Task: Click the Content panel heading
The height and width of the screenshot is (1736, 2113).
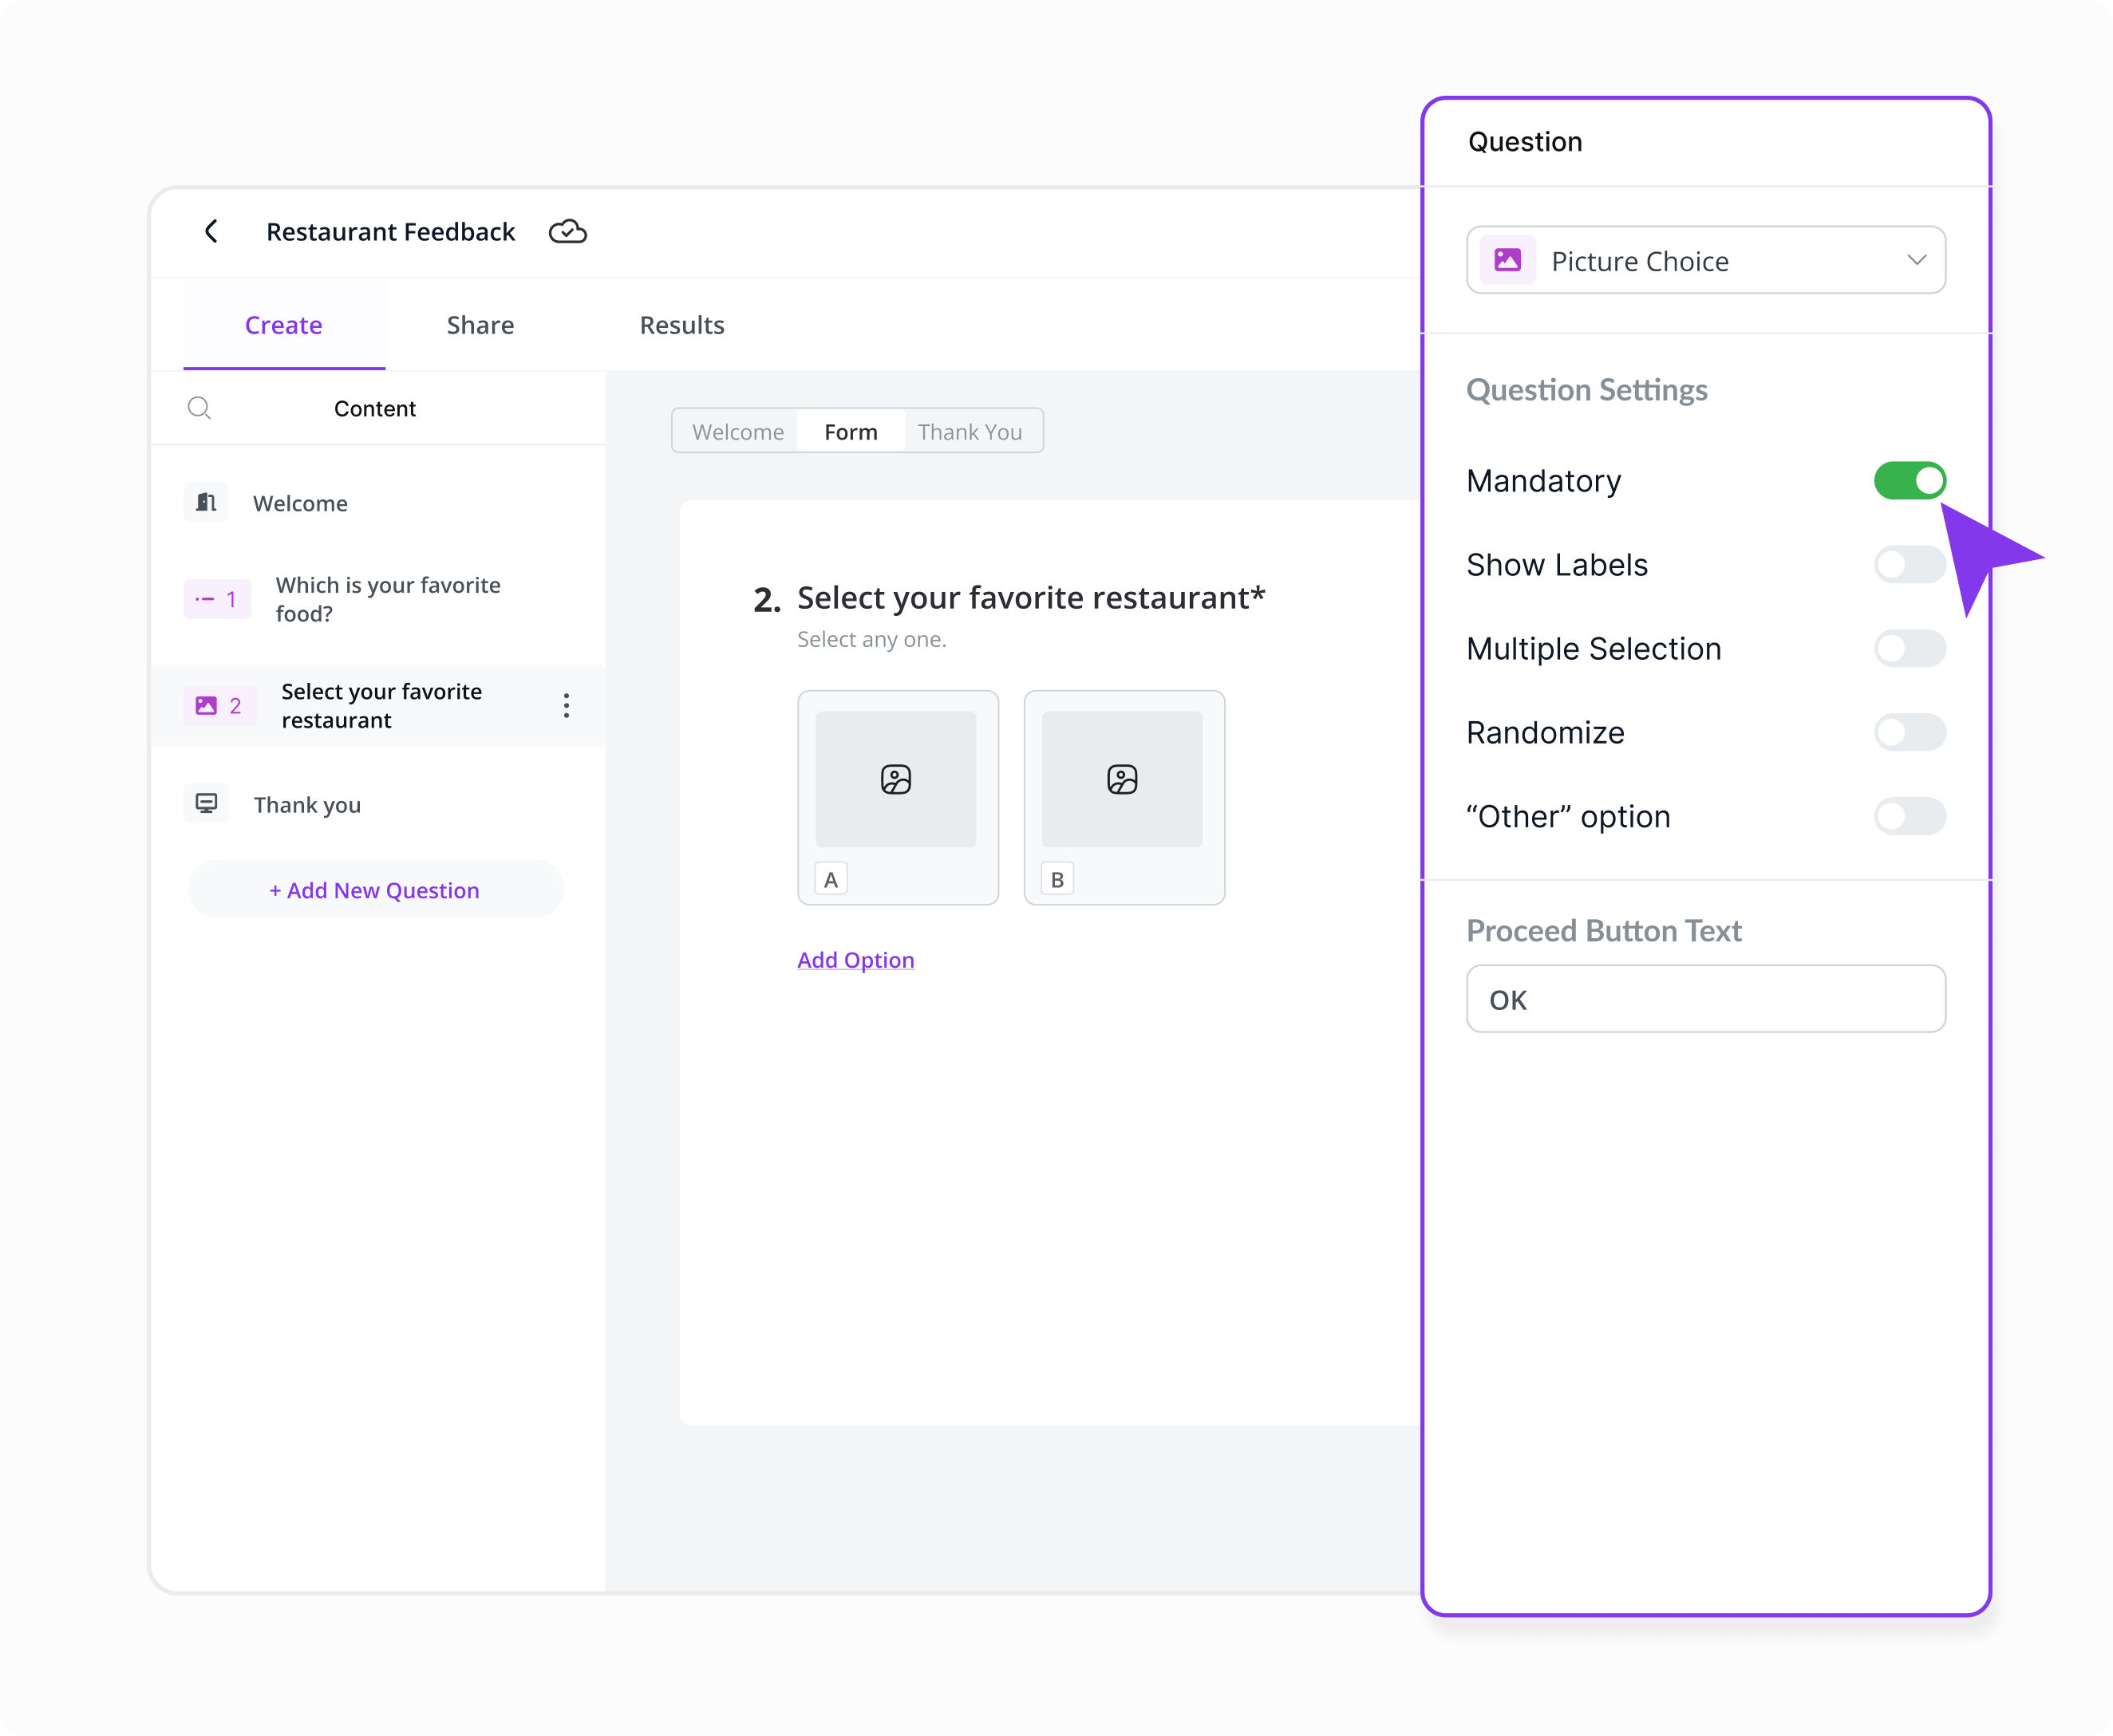Action: click(x=375, y=408)
